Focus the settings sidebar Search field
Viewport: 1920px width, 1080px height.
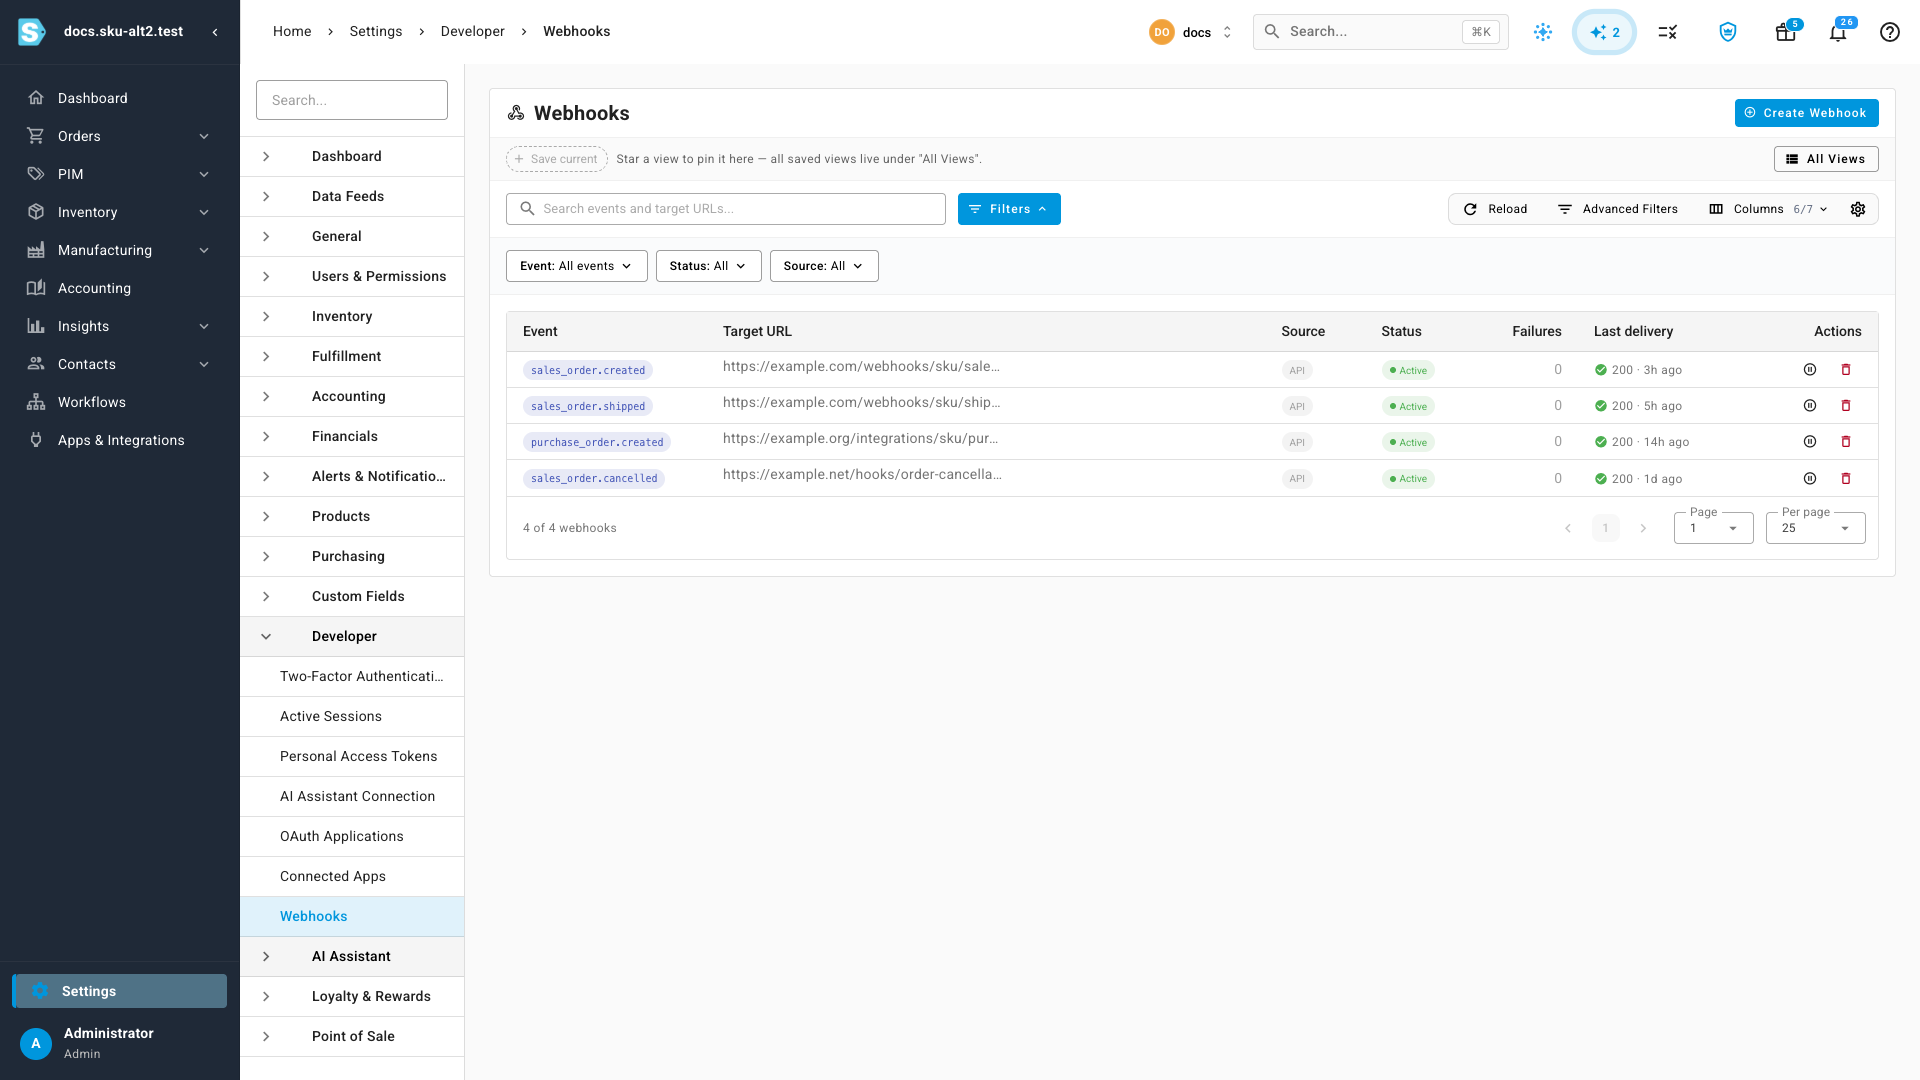click(x=352, y=100)
